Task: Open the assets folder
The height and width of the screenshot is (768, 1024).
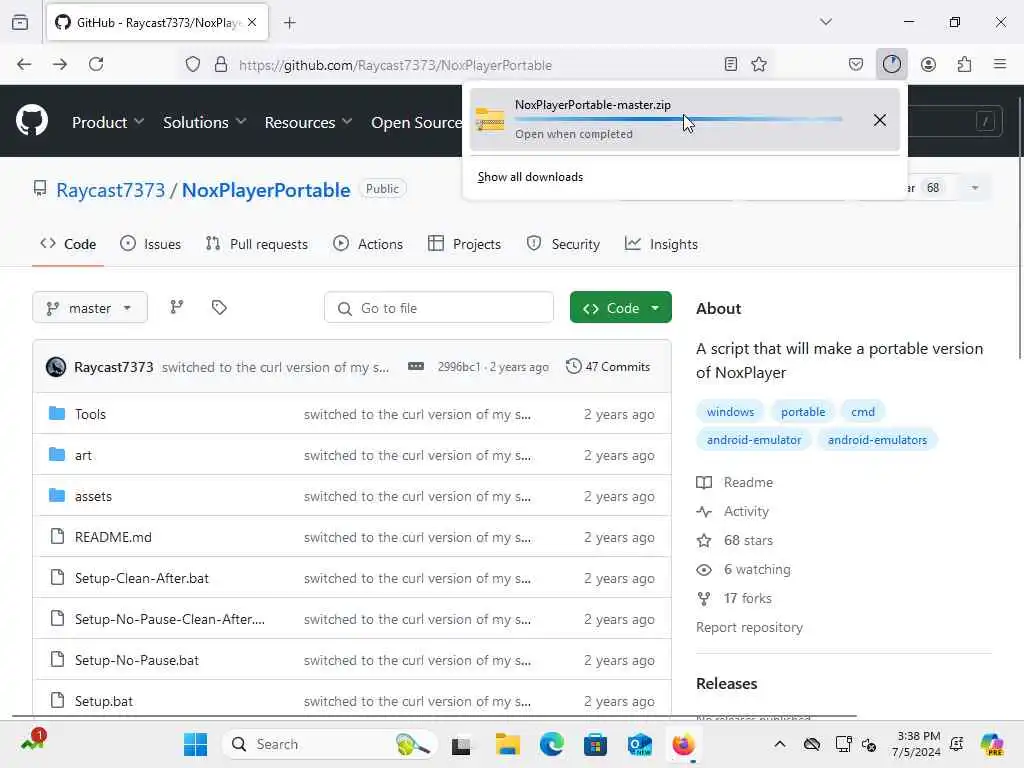Action: tap(93, 496)
